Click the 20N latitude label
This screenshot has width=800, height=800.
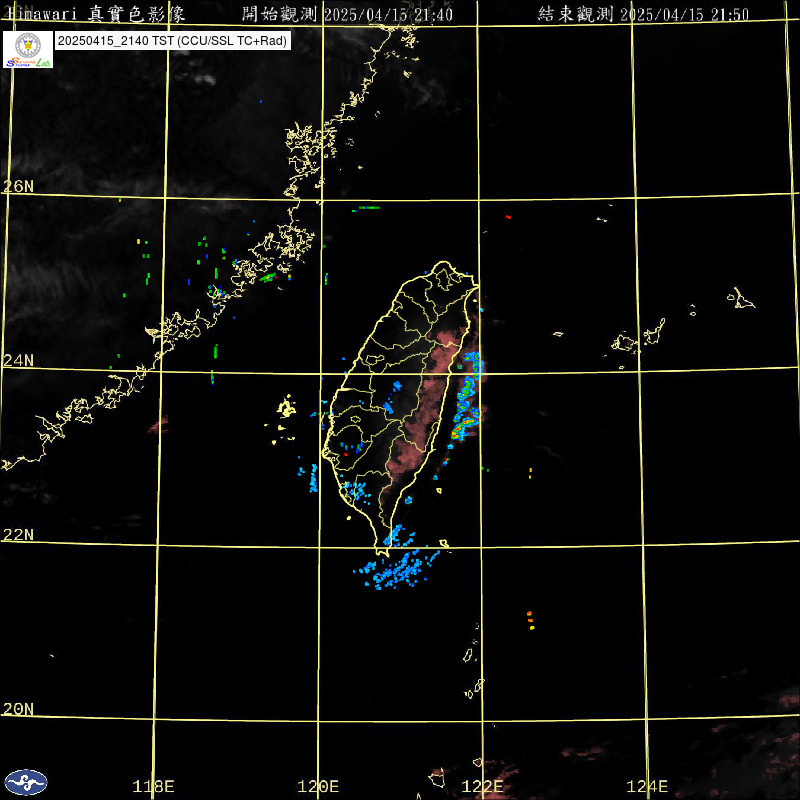tap(18, 708)
